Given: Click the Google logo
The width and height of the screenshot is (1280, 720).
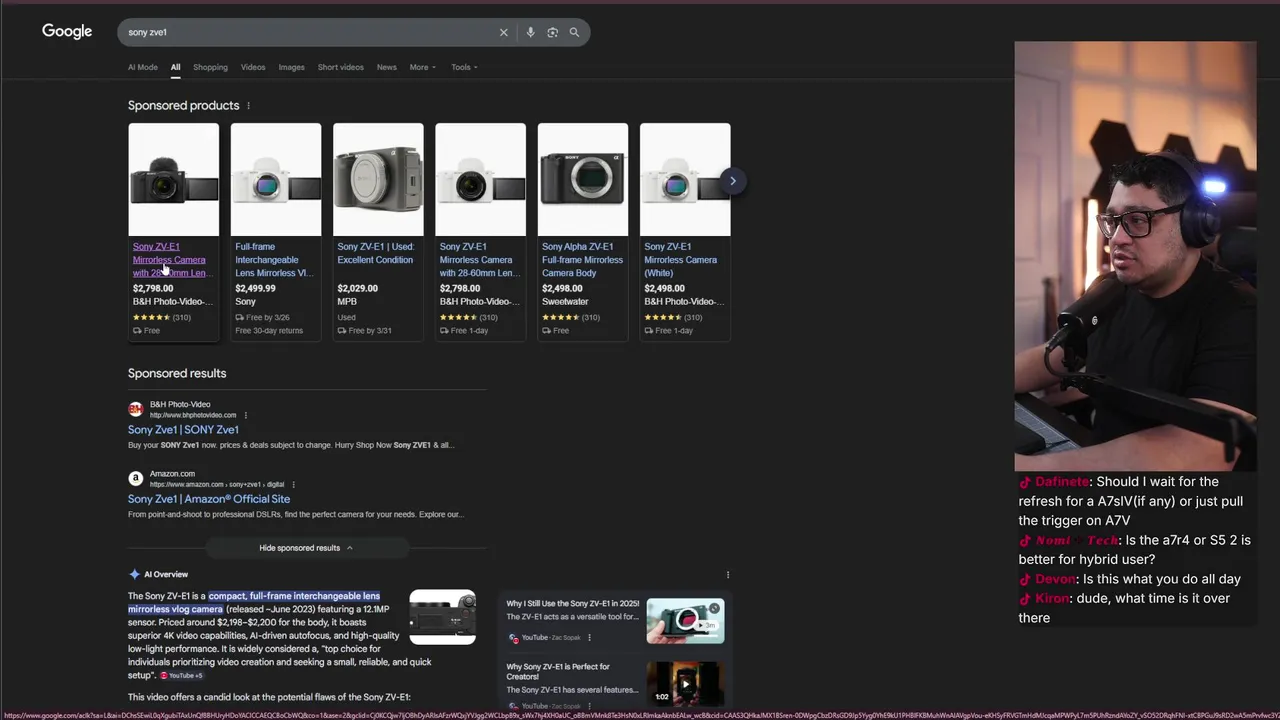Looking at the screenshot, I should click(x=67, y=32).
